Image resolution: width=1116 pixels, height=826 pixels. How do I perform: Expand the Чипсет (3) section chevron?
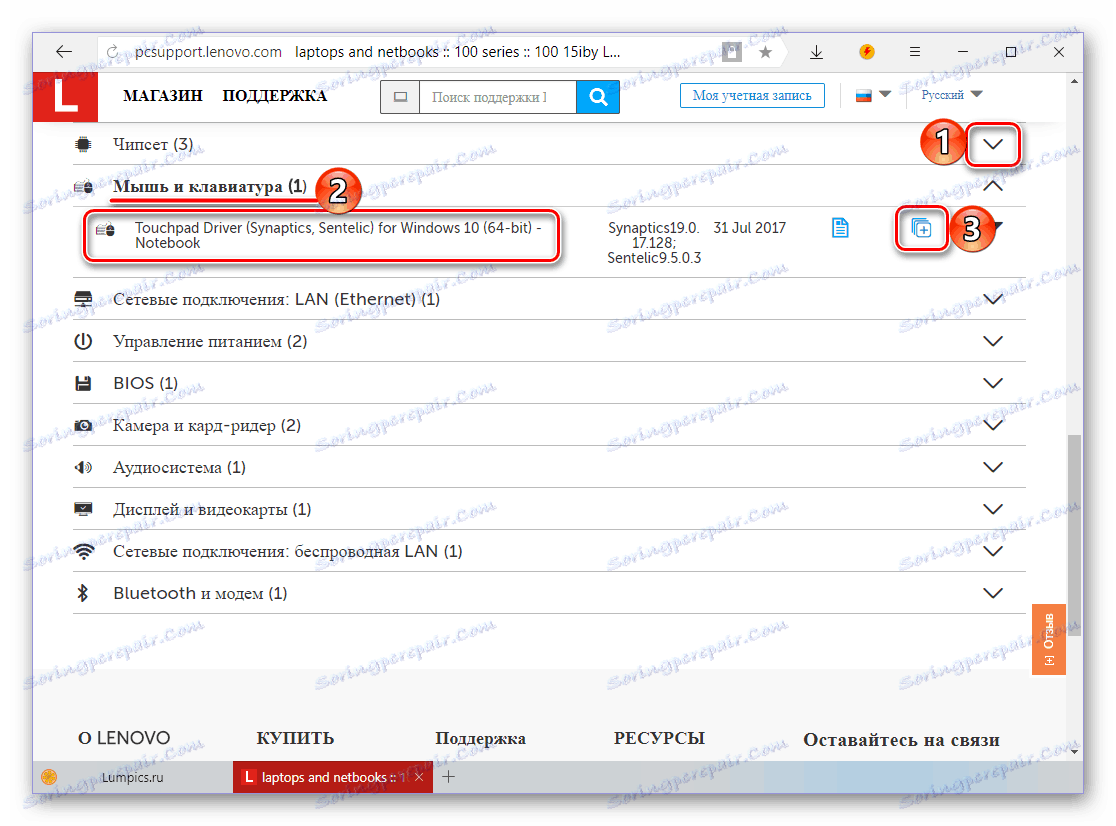point(992,144)
